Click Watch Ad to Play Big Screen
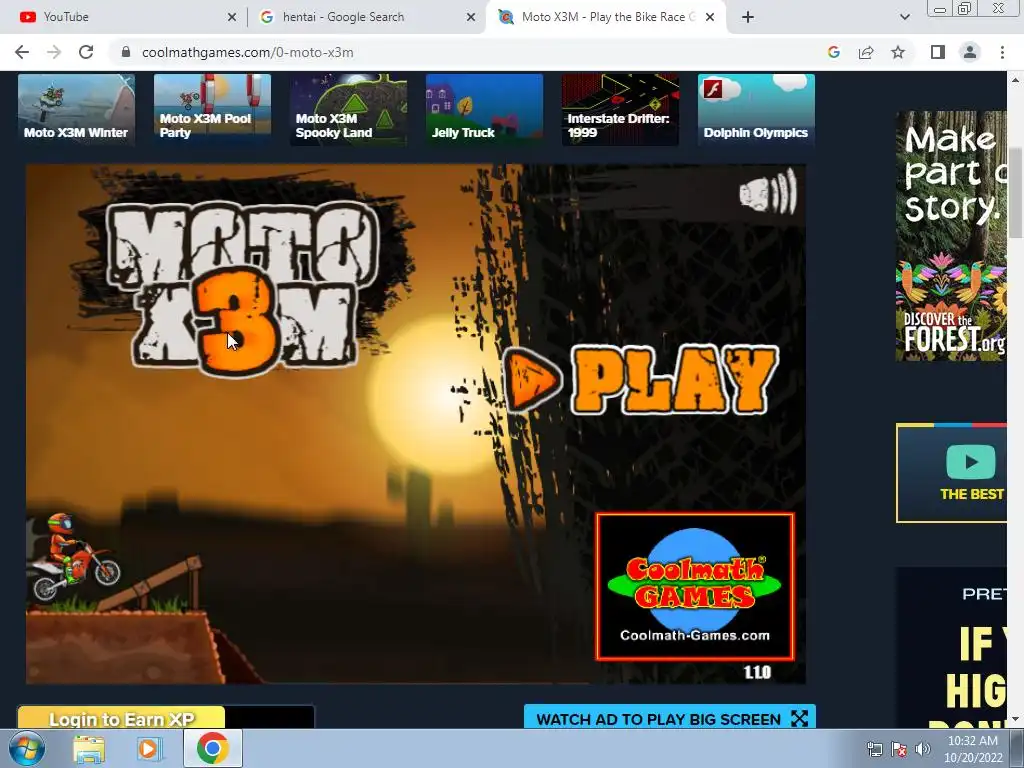Screen dimensions: 1024x768 pos(670,718)
